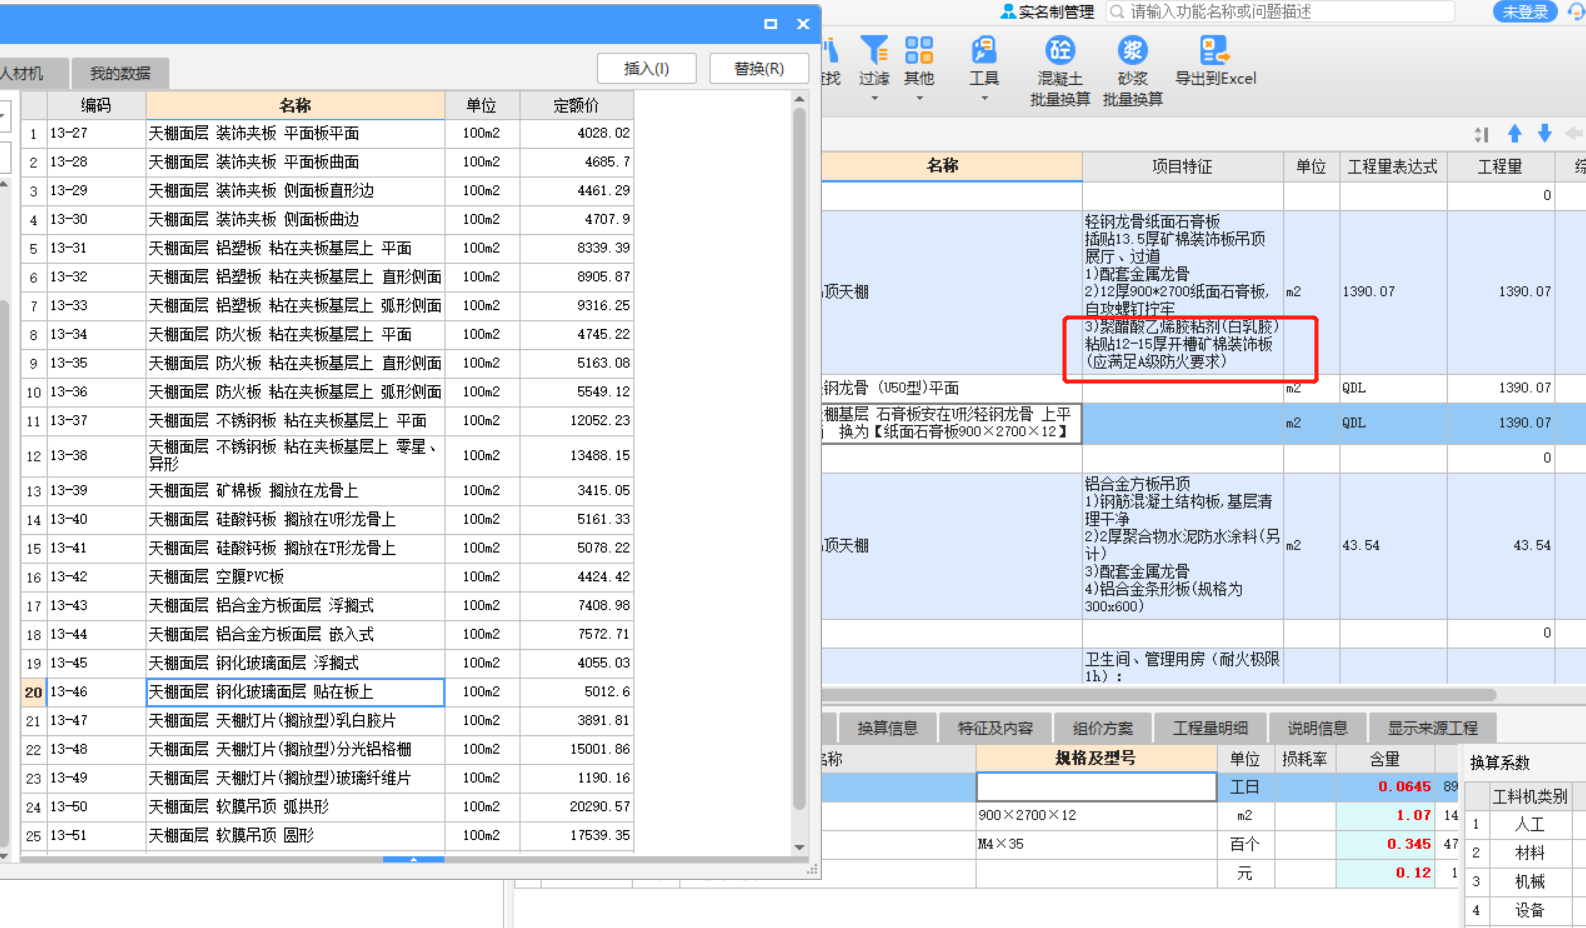Click the 铝合金方板吊顶 feature description cell
Viewport: 1586px width, 928px height.
(1182, 546)
